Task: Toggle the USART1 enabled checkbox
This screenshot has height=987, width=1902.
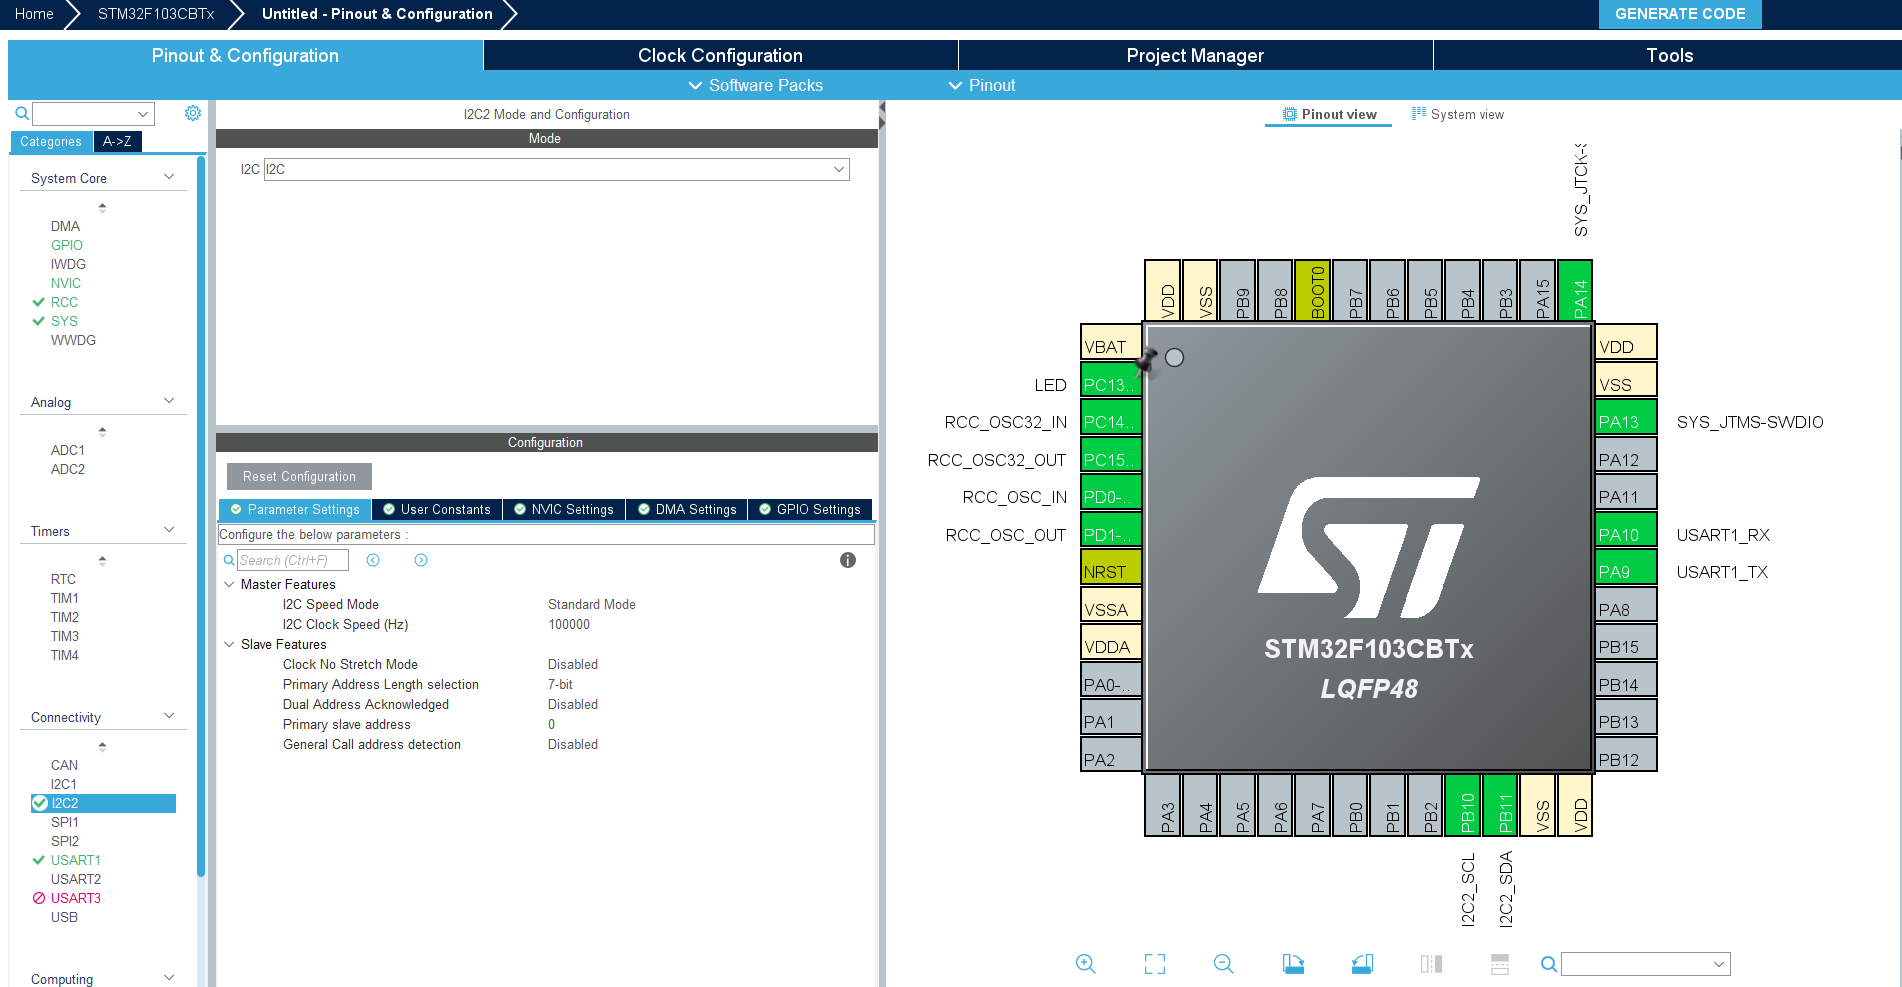Action: tap(39, 860)
